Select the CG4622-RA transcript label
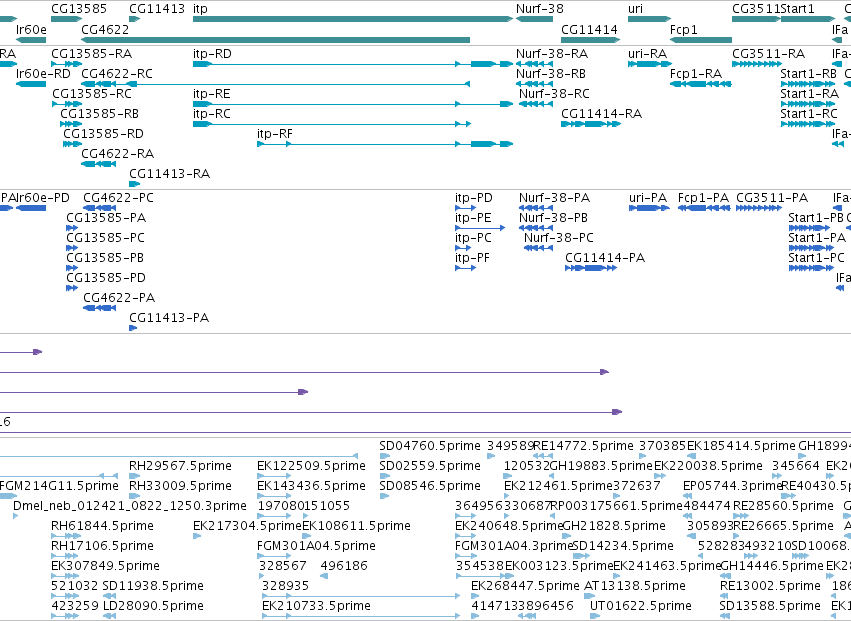This screenshot has width=851, height=621. [x=118, y=154]
